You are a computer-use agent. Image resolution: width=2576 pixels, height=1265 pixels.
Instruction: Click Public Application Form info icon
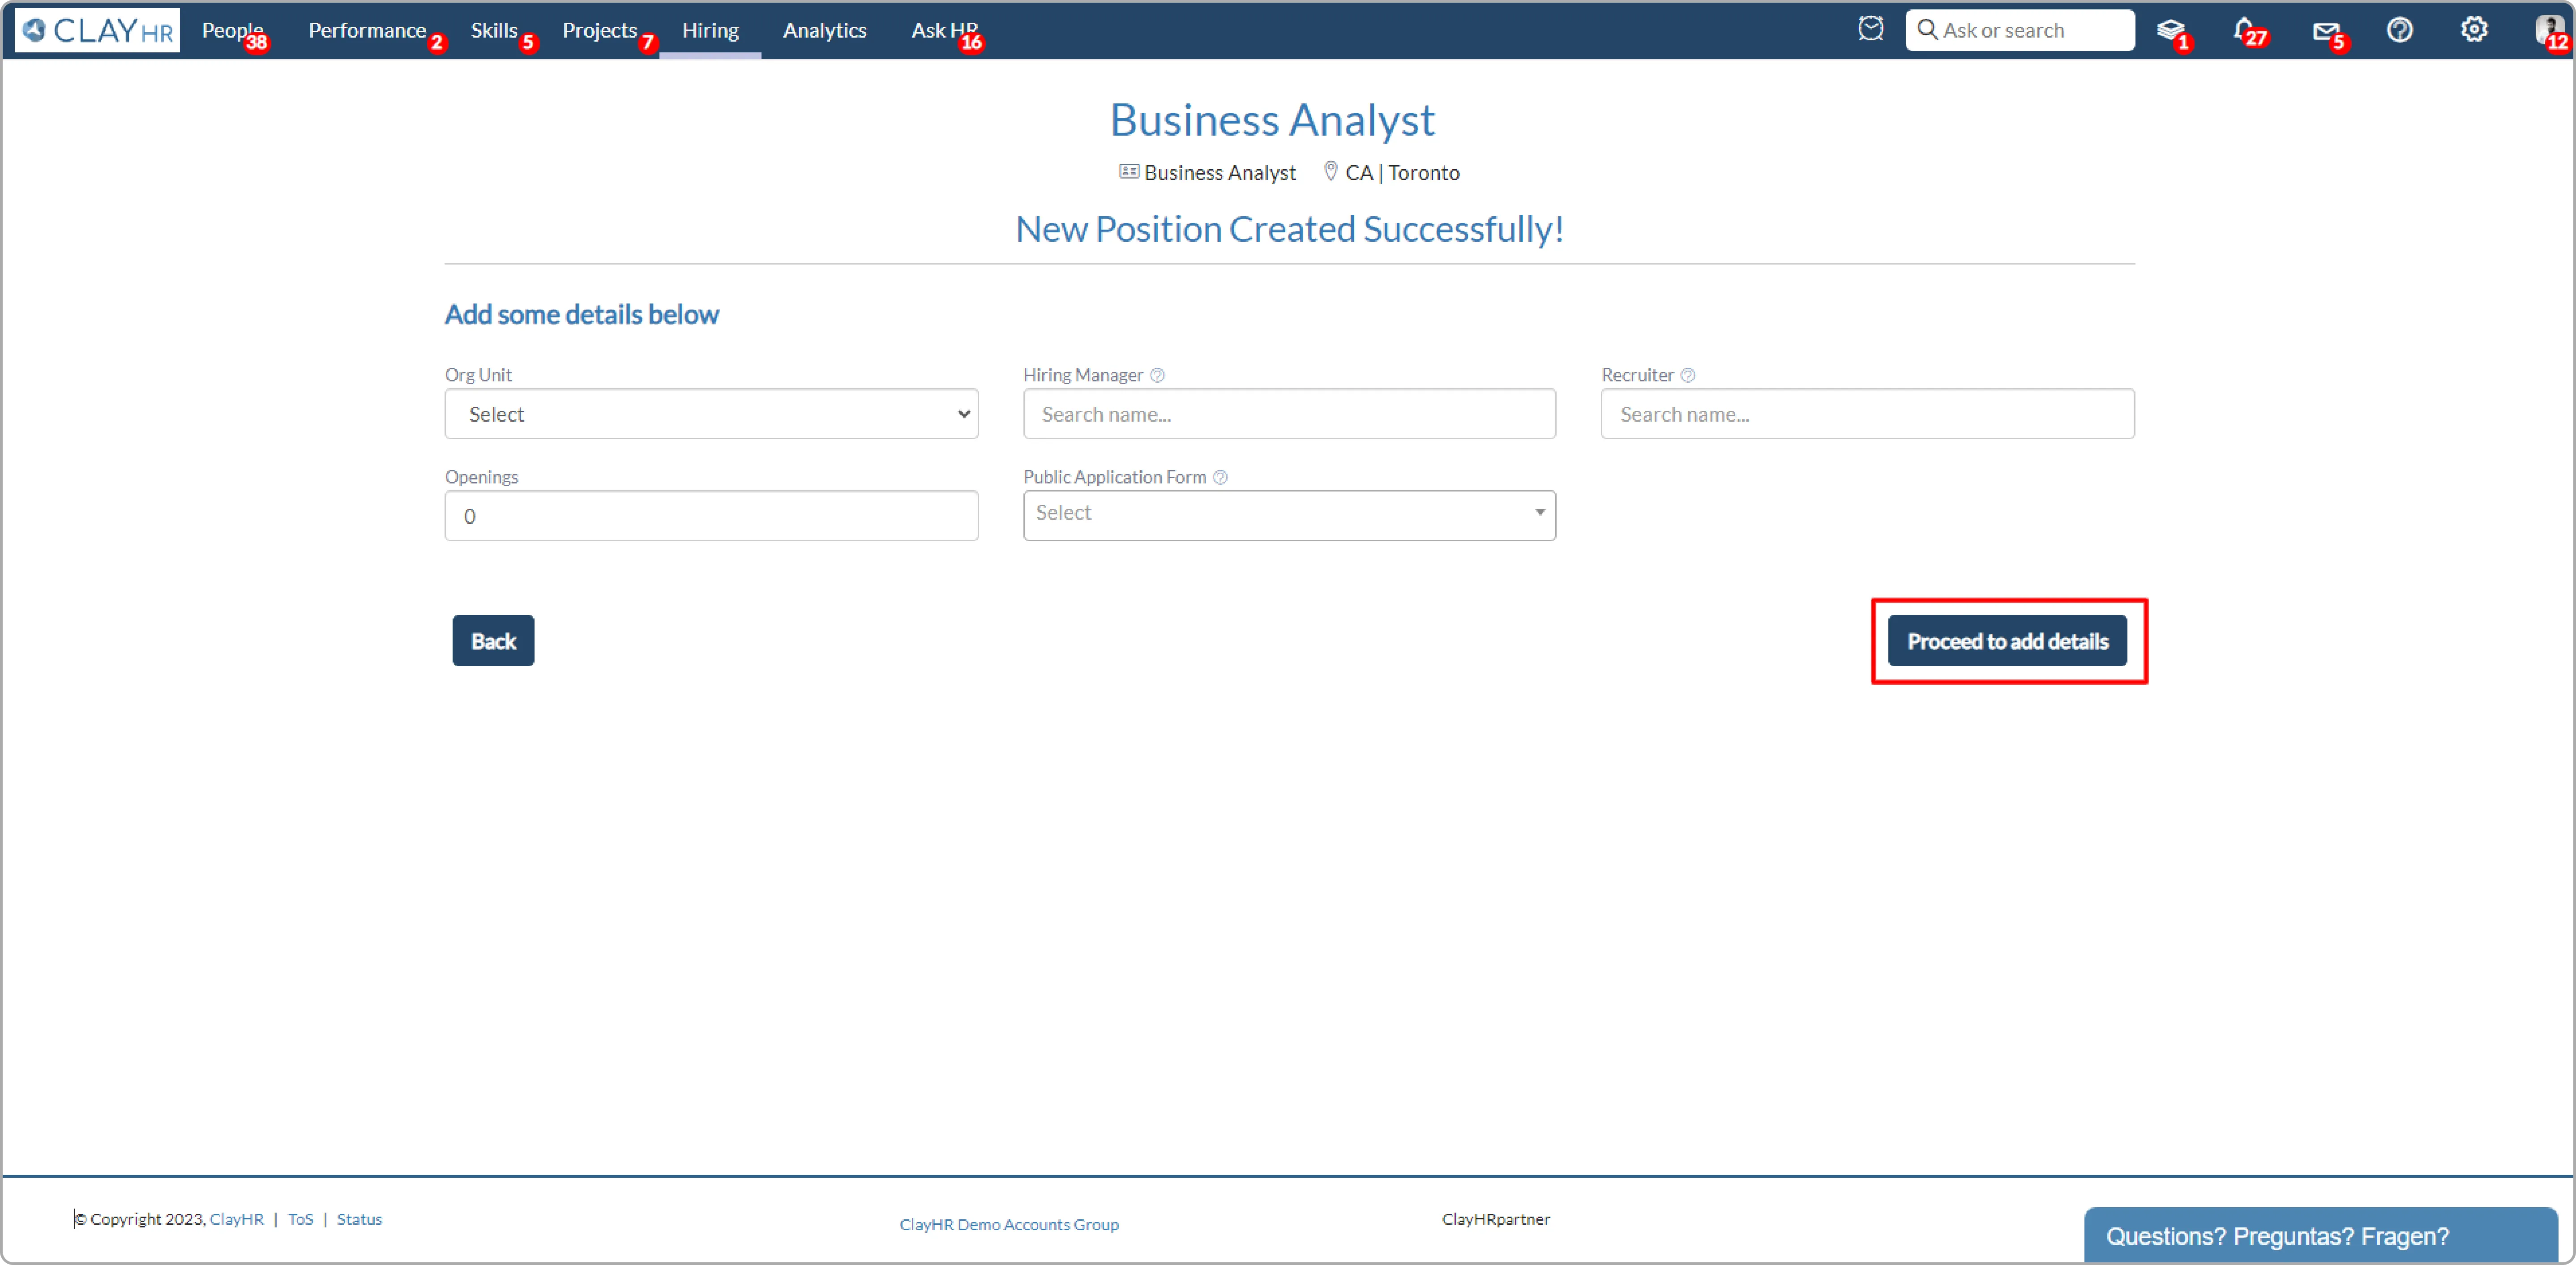(1220, 477)
